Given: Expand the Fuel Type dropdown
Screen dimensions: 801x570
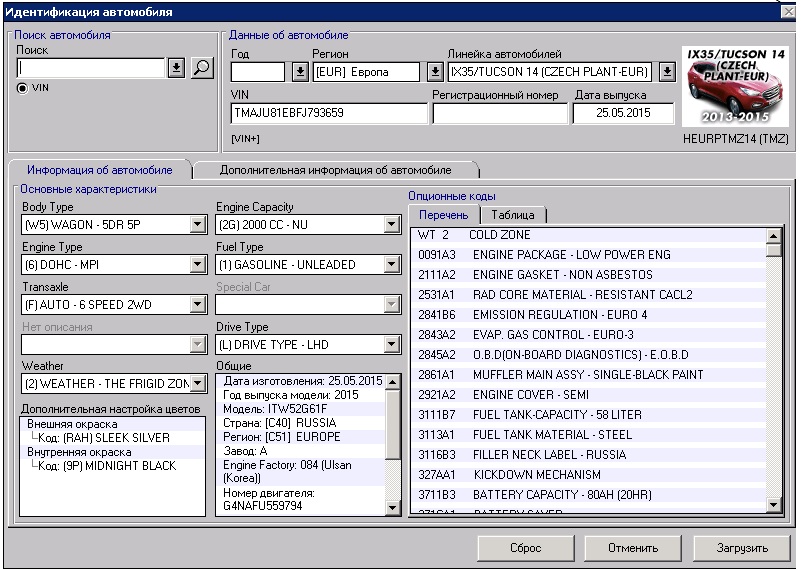Looking at the screenshot, I should coord(391,264).
